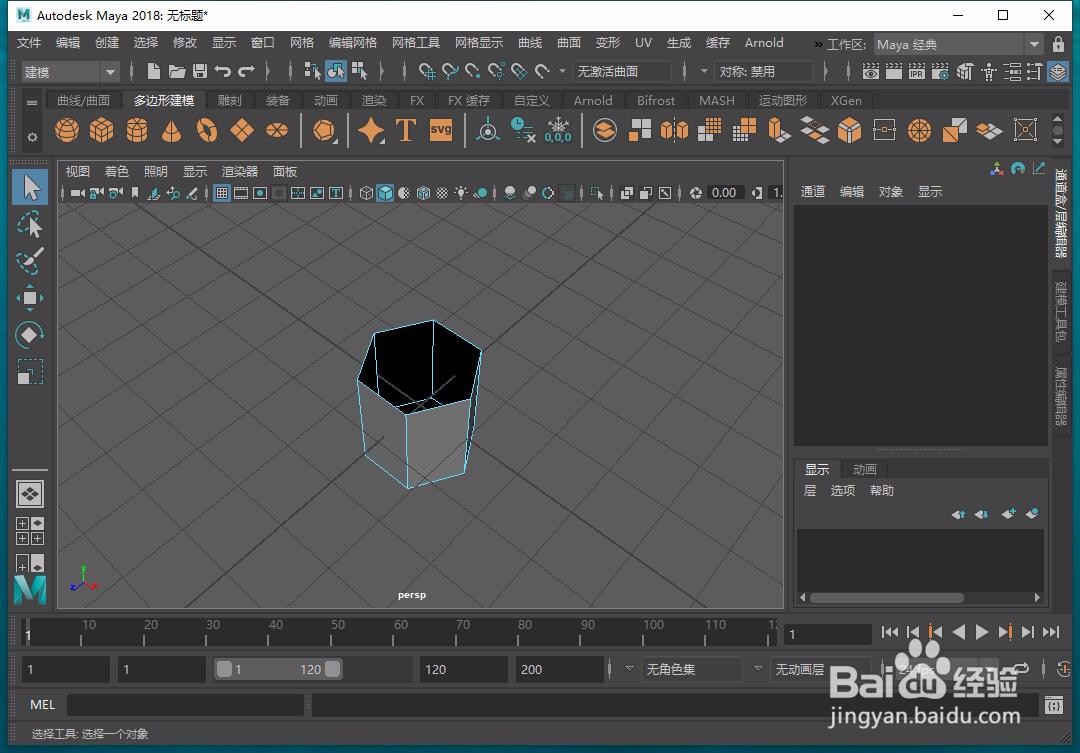Click the polygon type text T icon
This screenshot has height=753, width=1080.
click(406, 130)
